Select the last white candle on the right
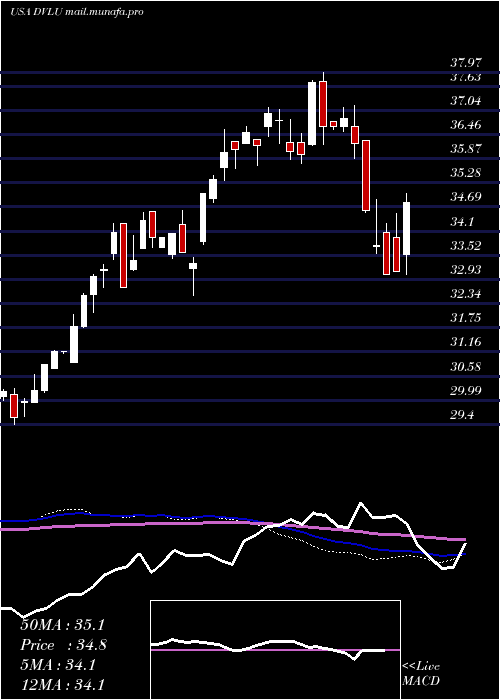The height and width of the screenshot is (700, 500). pos(406,229)
